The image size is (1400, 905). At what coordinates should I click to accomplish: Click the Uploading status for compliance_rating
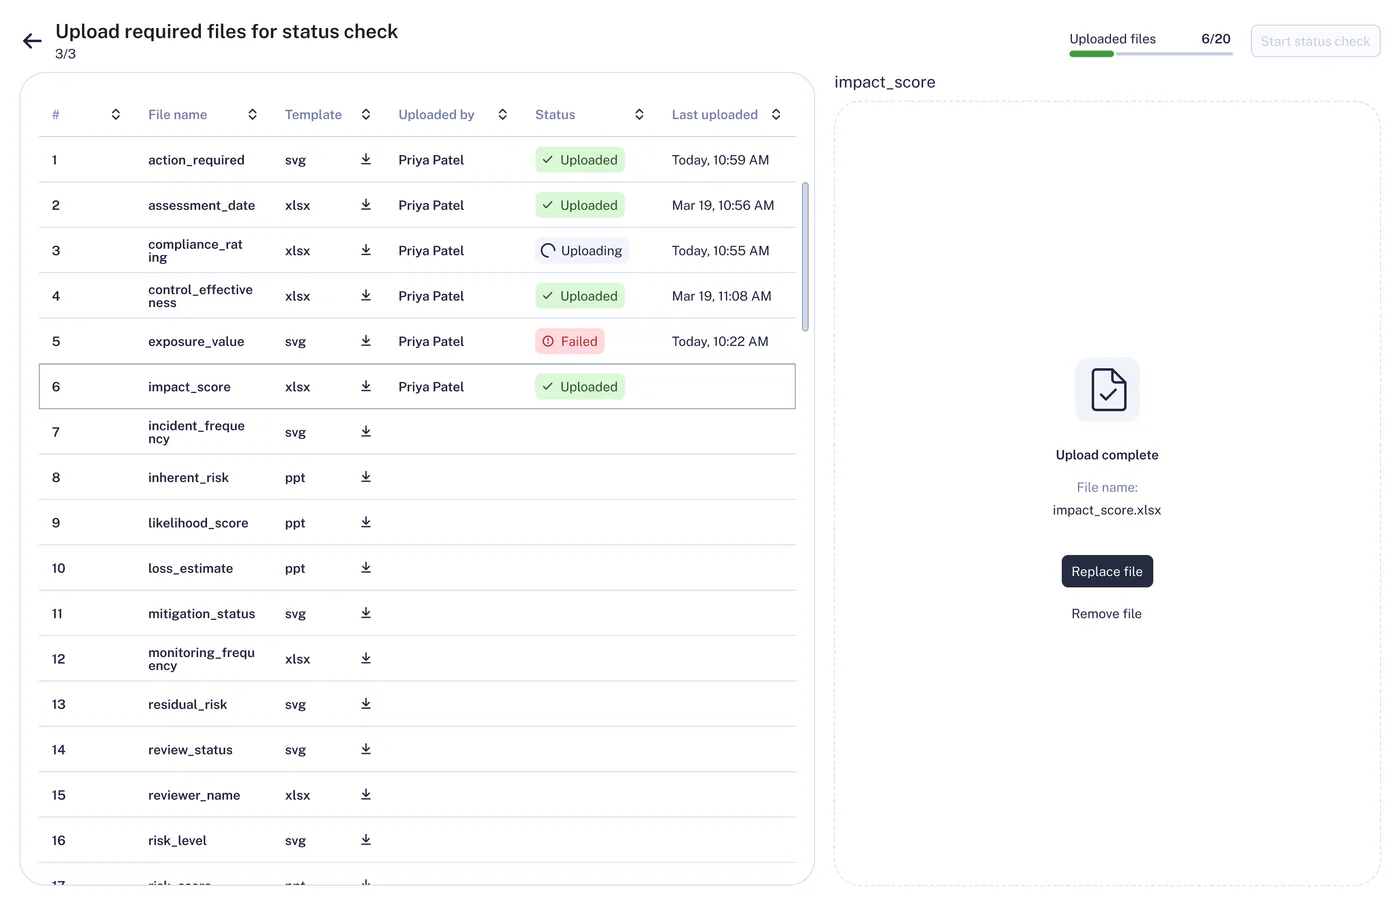click(x=582, y=250)
